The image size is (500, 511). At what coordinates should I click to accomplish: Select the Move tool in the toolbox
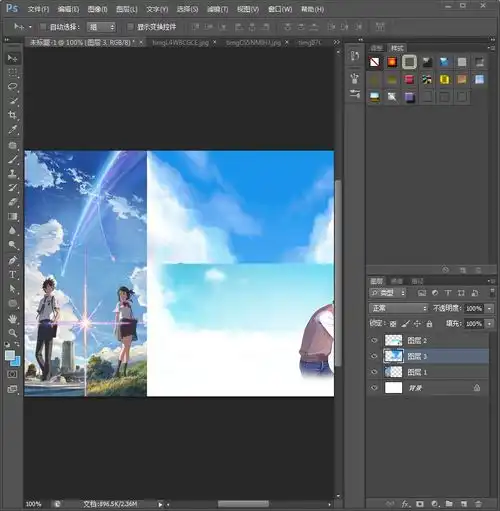tap(12, 58)
